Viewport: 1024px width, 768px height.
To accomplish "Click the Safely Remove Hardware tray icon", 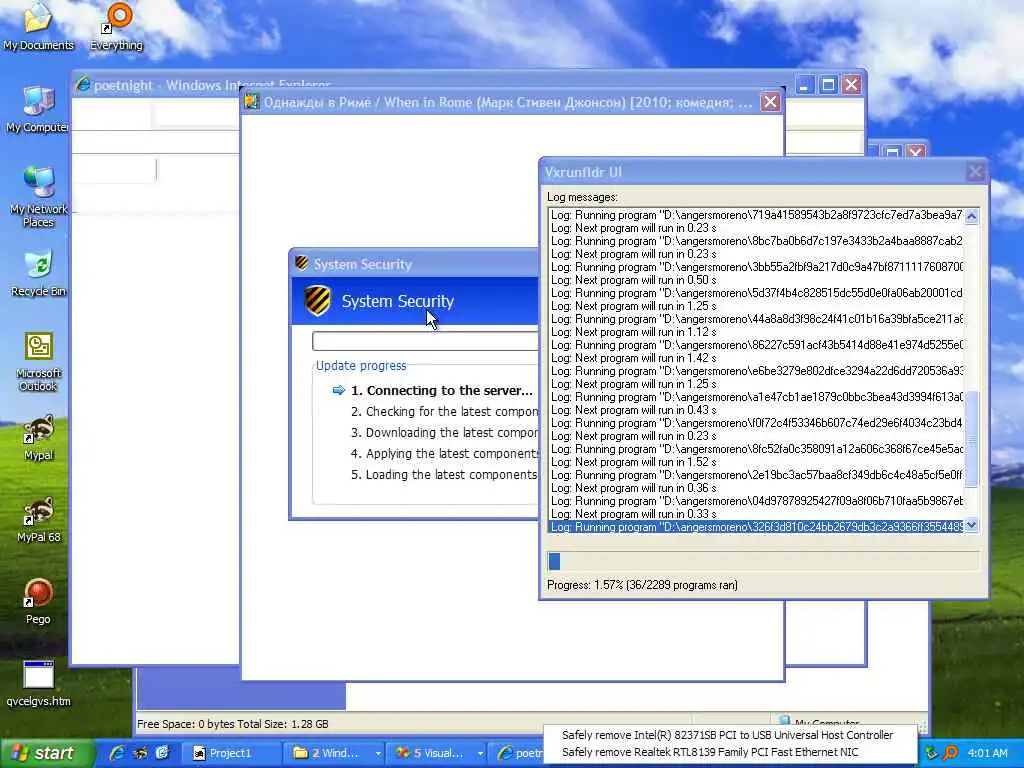I will [x=931, y=753].
